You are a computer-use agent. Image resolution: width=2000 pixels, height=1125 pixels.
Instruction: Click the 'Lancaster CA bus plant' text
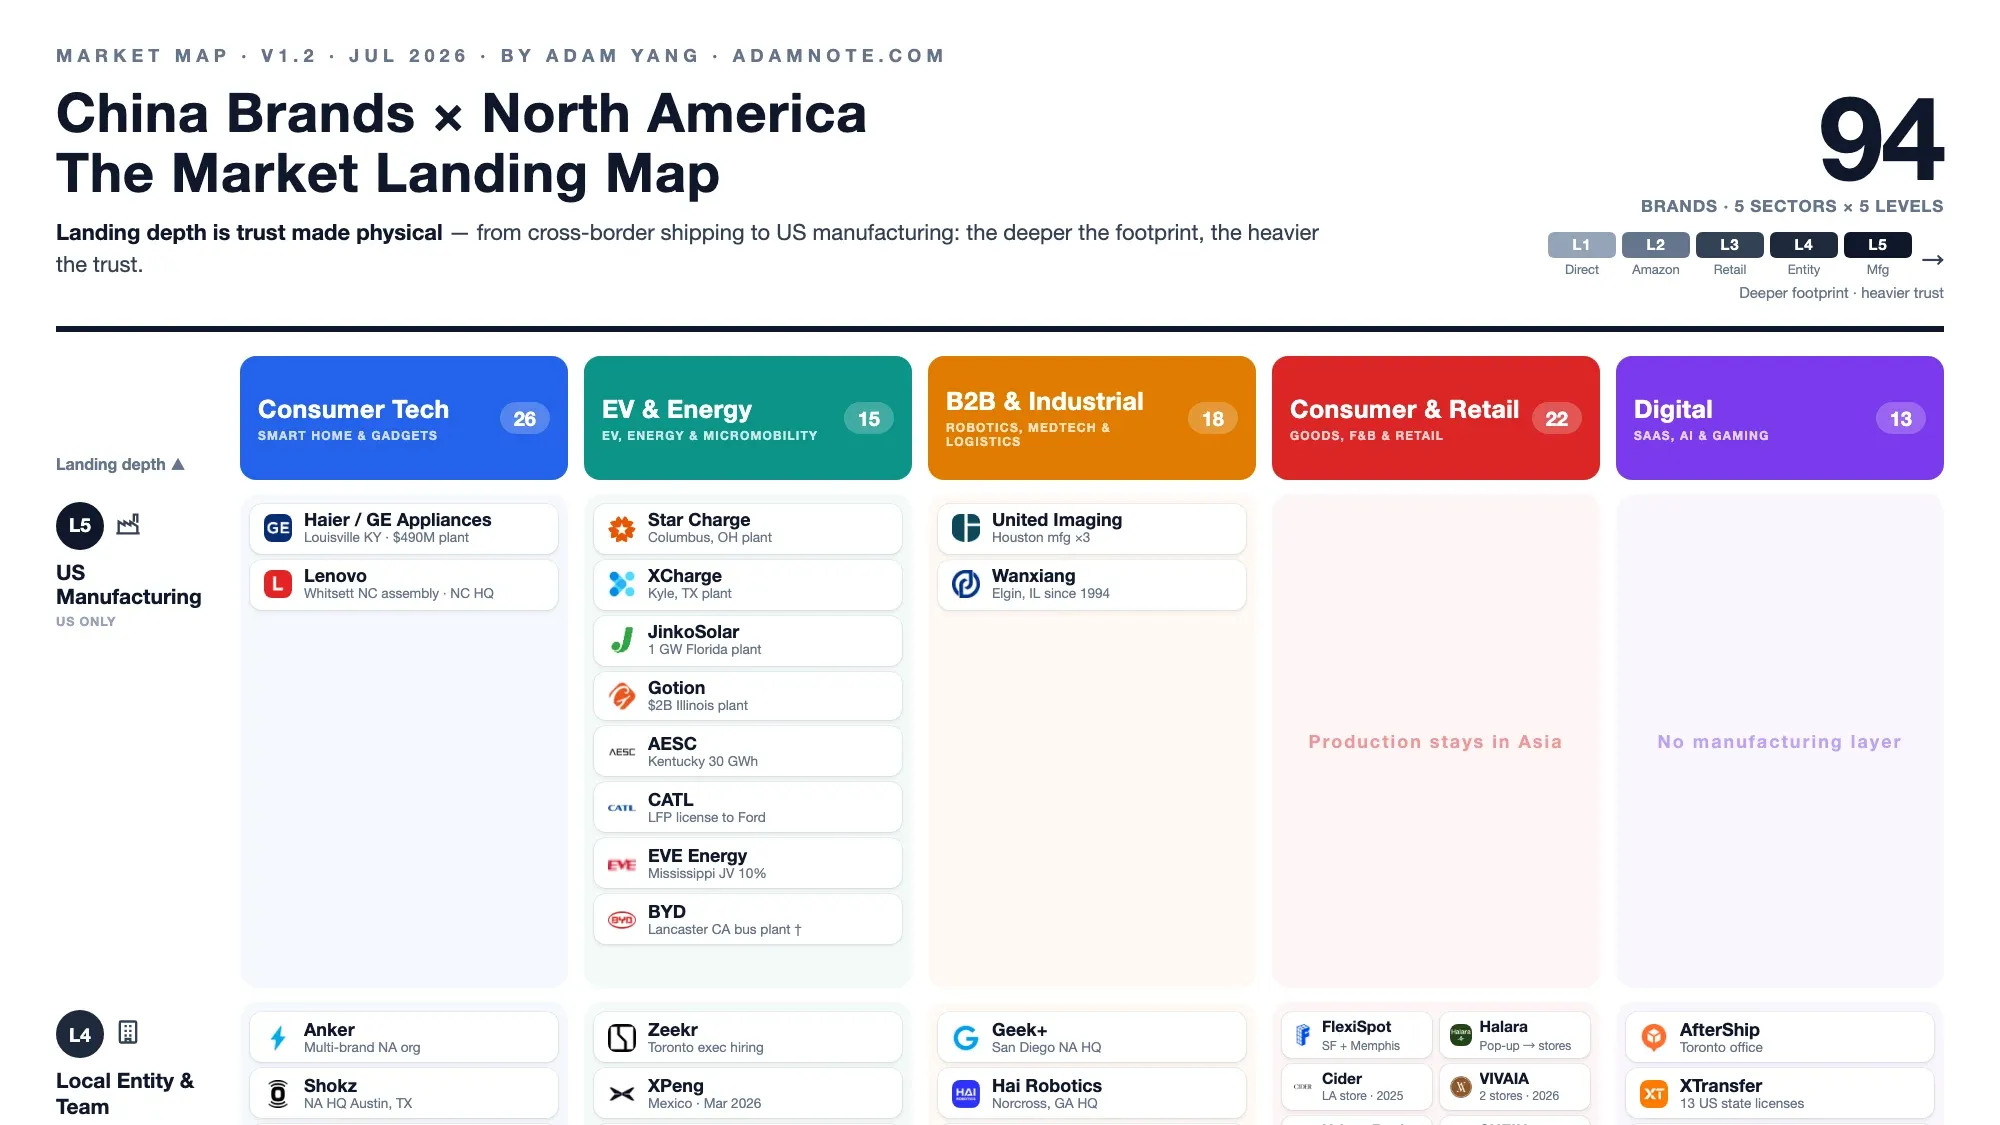[719, 929]
